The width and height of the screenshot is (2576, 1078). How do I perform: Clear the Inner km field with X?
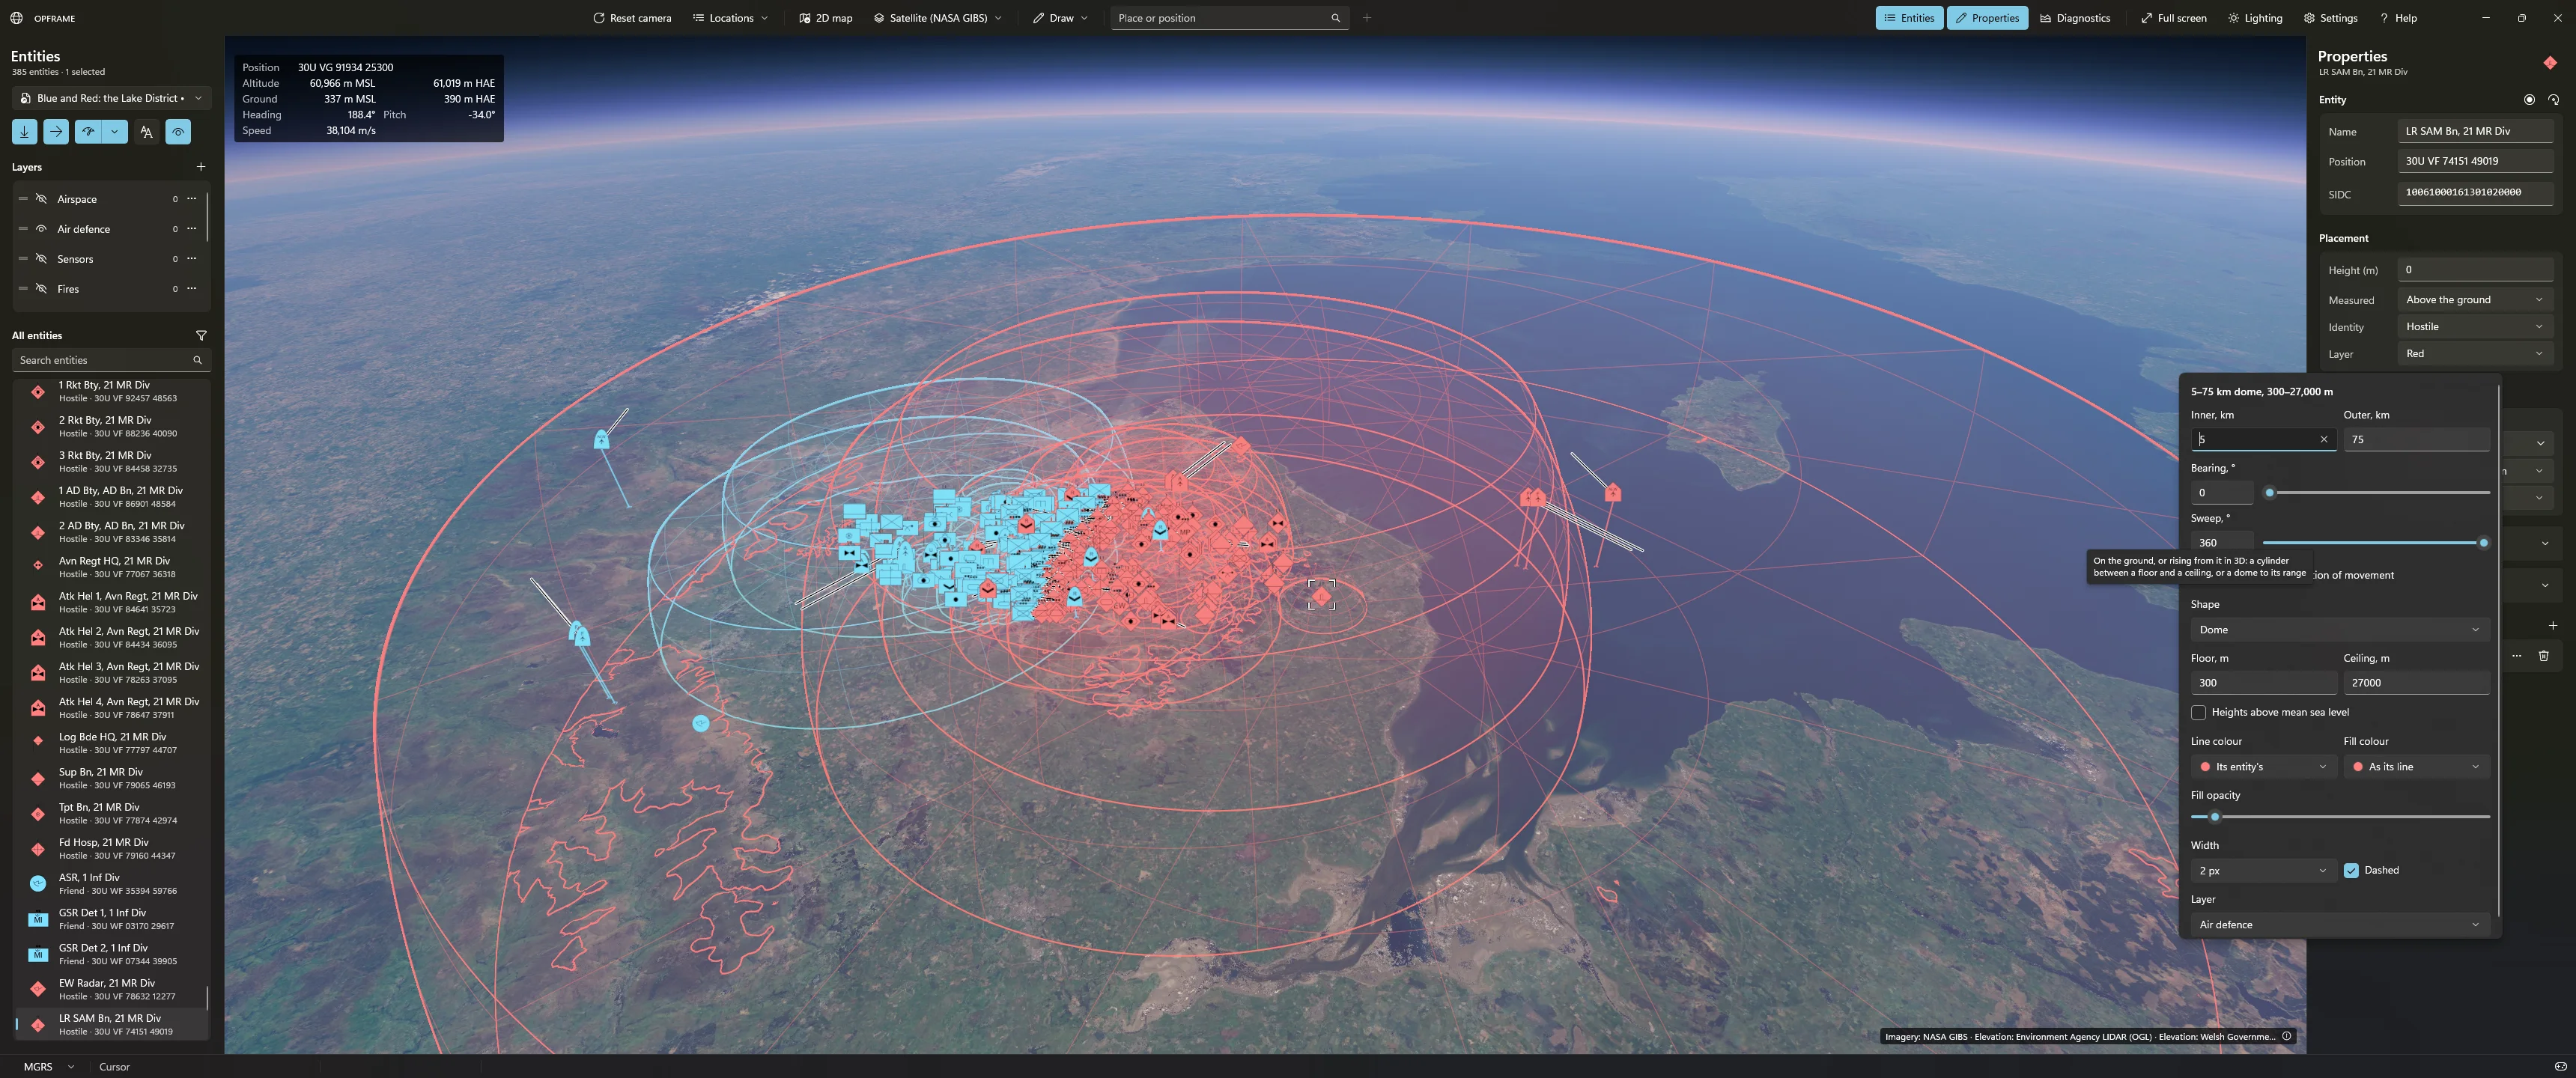pos(2323,440)
